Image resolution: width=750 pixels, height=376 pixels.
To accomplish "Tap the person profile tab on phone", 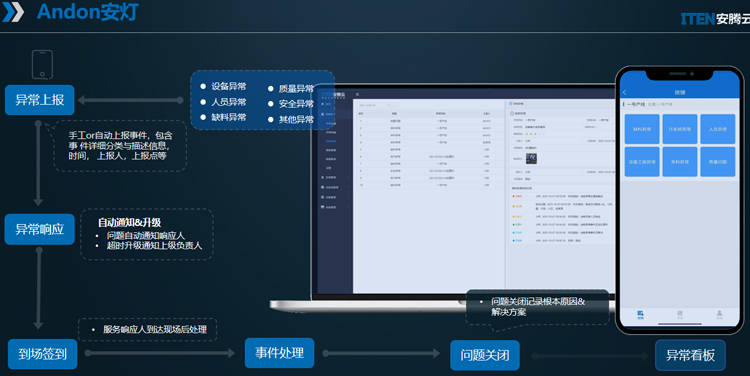I will tap(719, 314).
